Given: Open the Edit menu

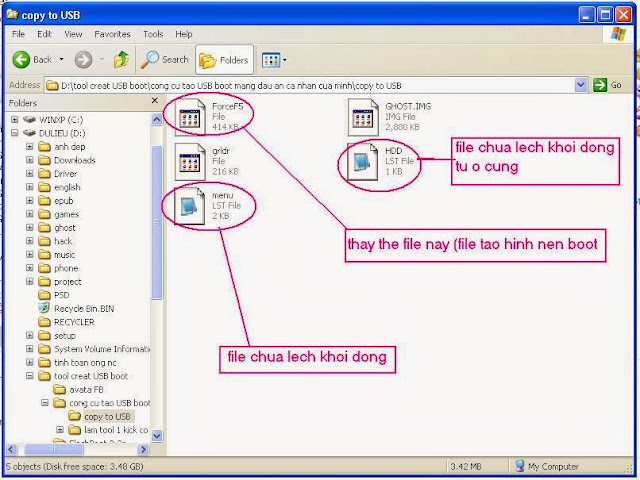Looking at the screenshot, I should [44, 34].
